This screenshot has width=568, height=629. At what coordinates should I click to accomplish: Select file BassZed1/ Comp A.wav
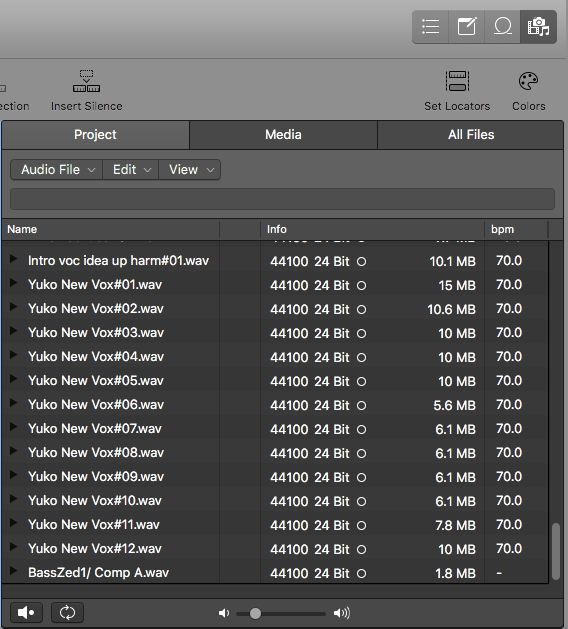click(98, 572)
